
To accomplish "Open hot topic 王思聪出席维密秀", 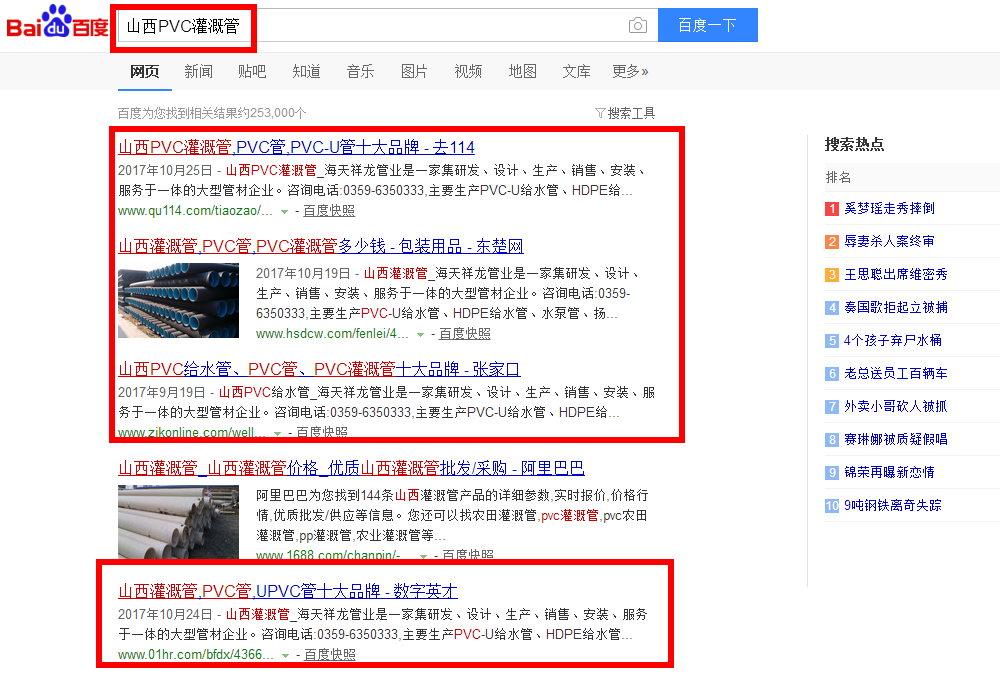I will click(x=895, y=274).
